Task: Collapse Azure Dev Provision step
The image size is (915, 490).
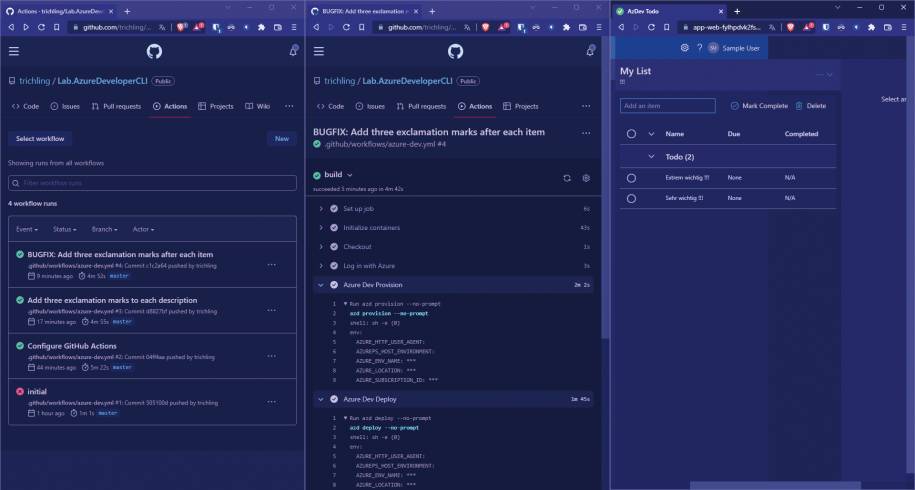Action: (320, 285)
